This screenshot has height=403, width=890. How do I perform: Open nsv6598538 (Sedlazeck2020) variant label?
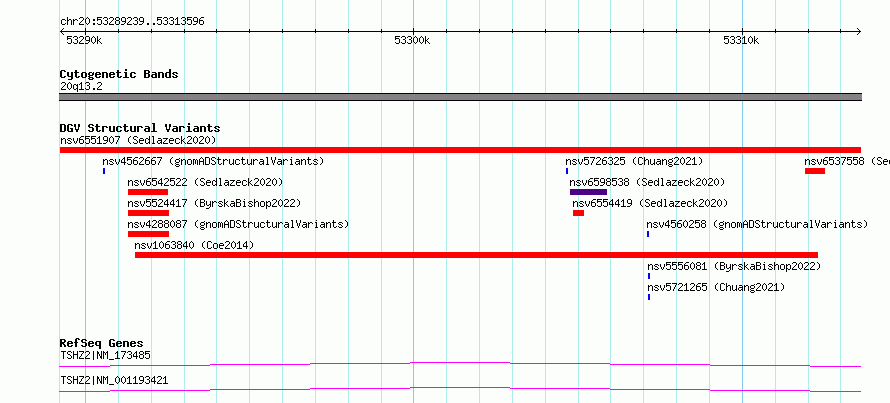(x=647, y=182)
